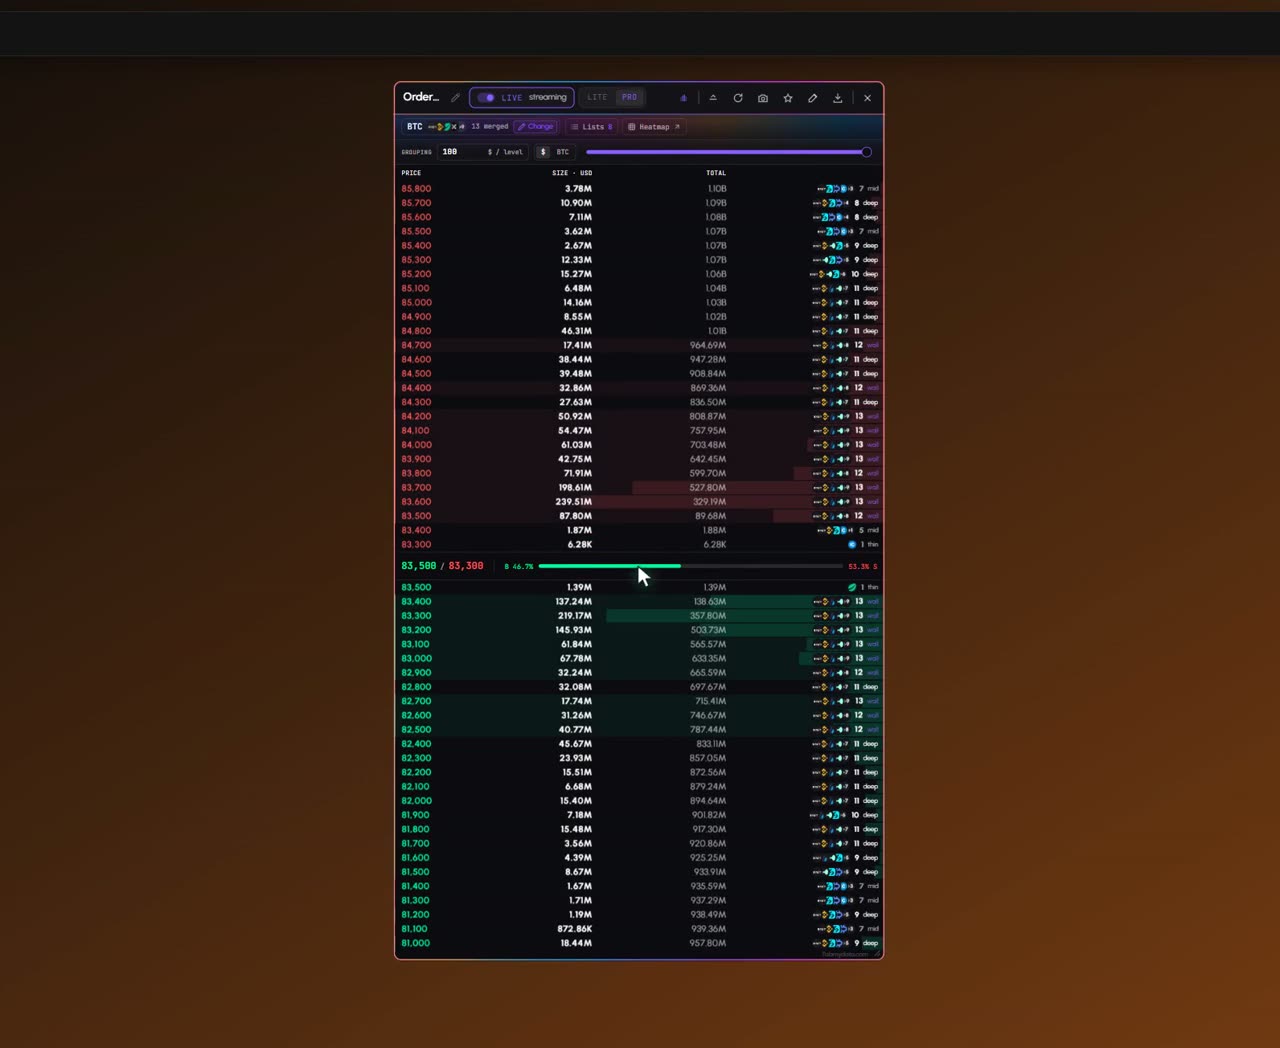The image size is (1280, 1048).
Task: Click the exchange icons in 81,000 row
Action: (x=832, y=943)
